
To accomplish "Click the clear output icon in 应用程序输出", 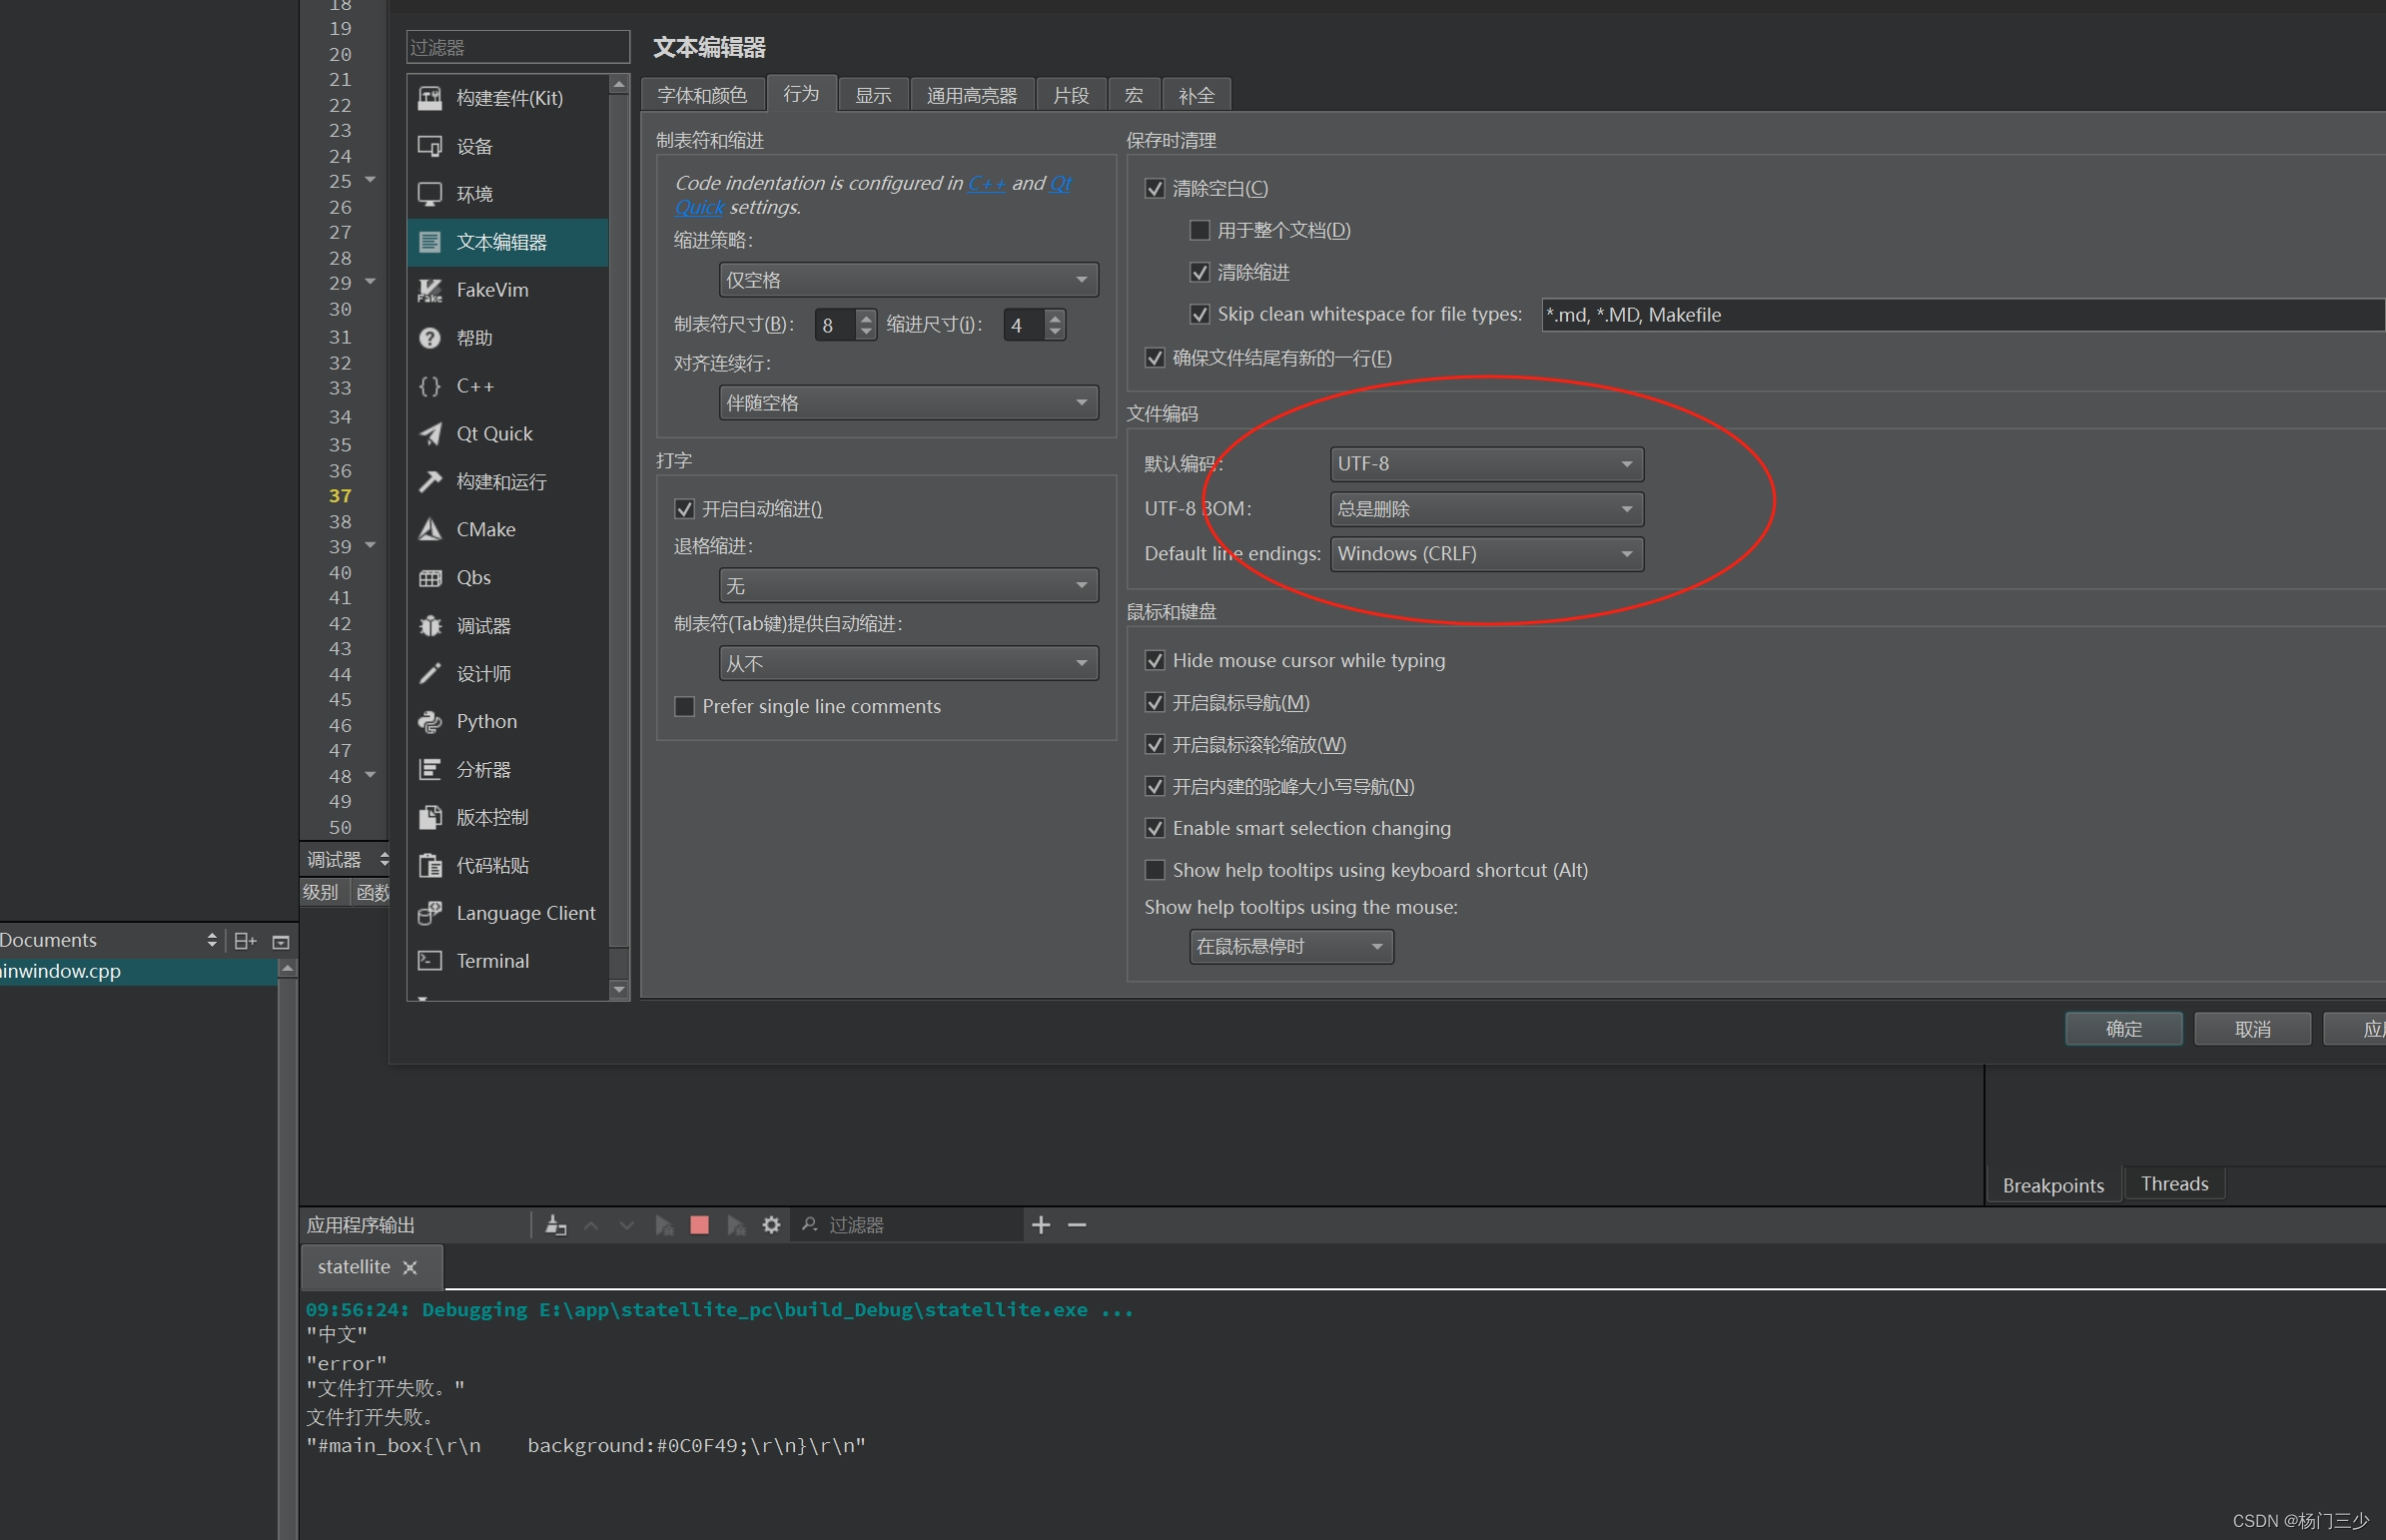I will [x=556, y=1224].
